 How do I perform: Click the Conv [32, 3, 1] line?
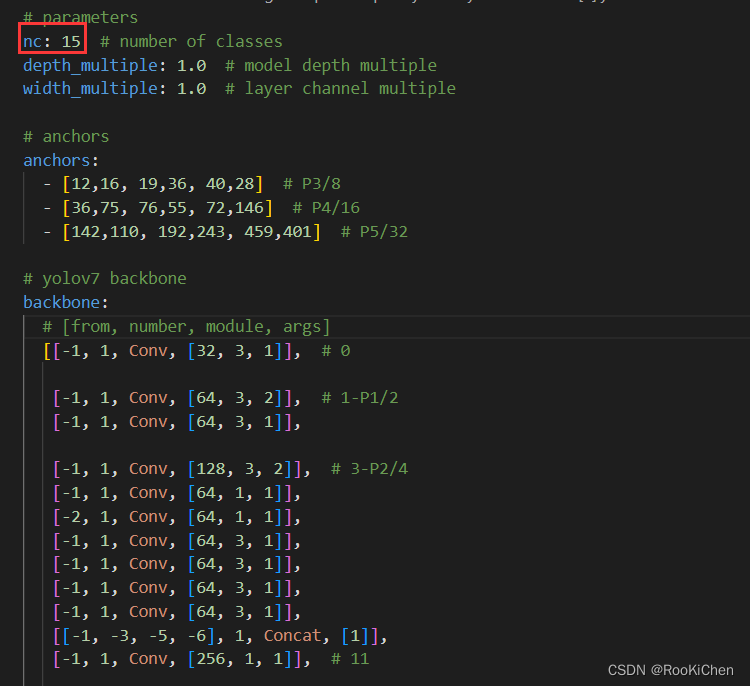(x=172, y=351)
